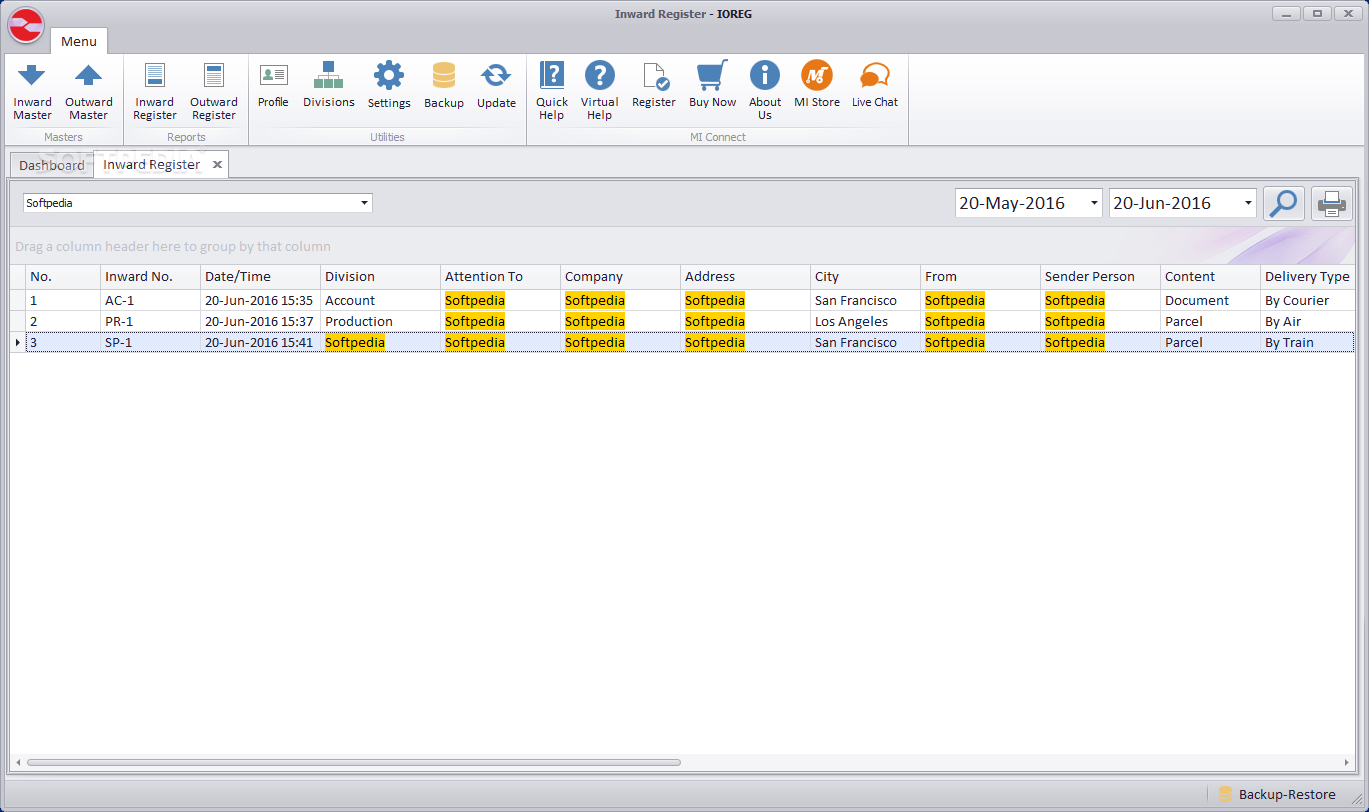Select the Production division cell
The height and width of the screenshot is (812, 1369).
pyautogui.click(x=380, y=322)
